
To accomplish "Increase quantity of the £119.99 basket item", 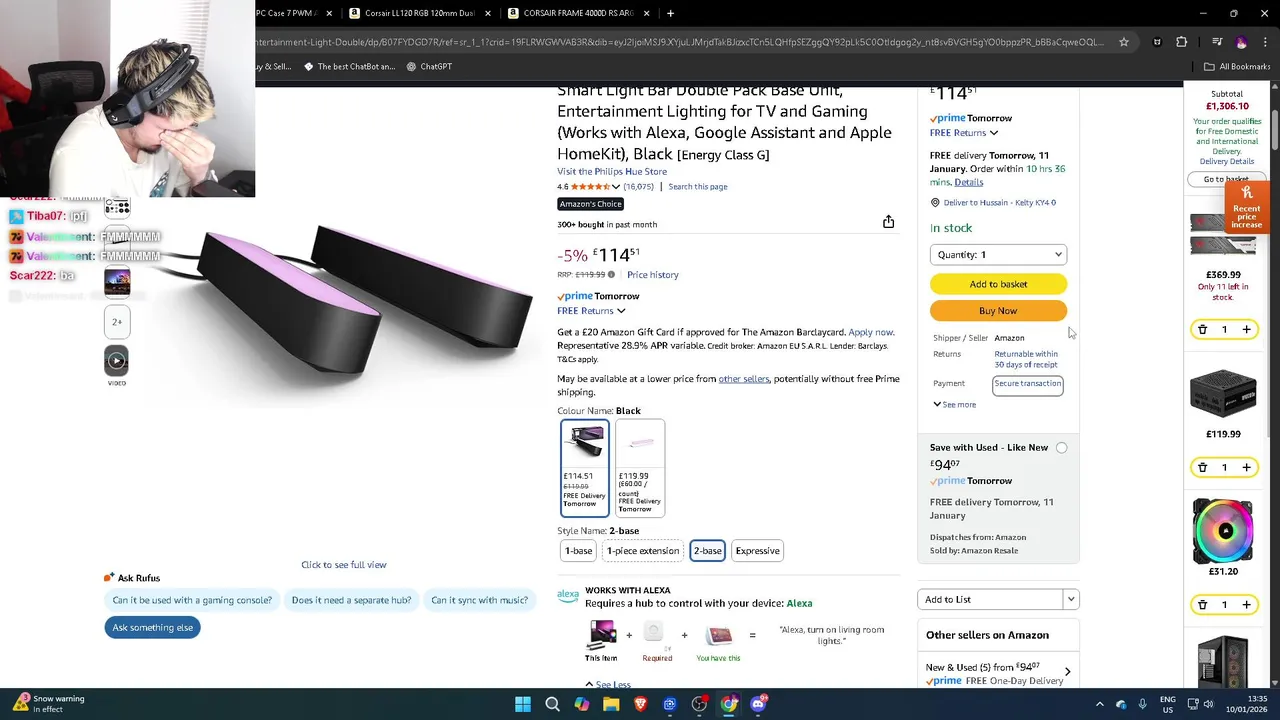I will point(1246,467).
